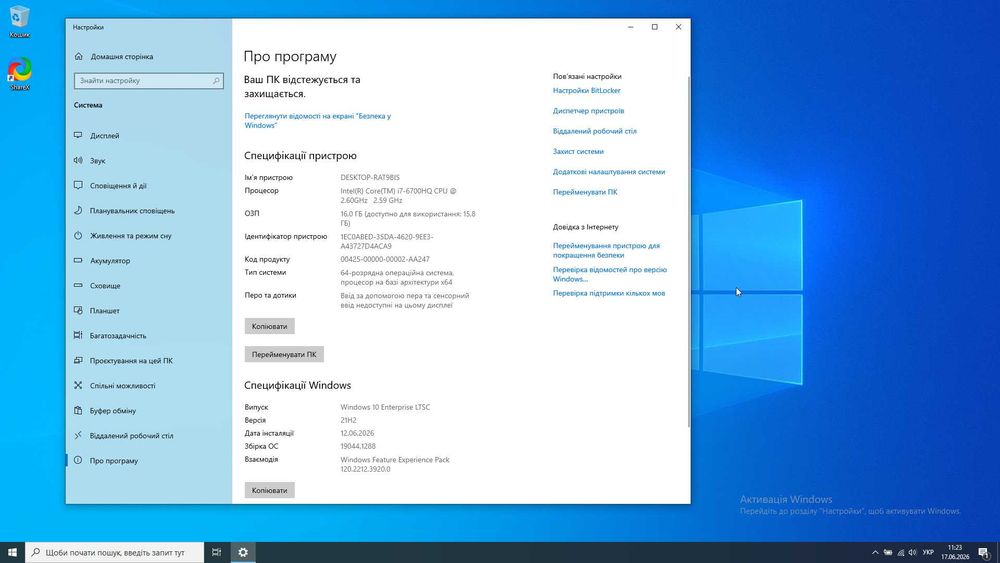Click the Перейменувати ПК related link

(x=585, y=192)
